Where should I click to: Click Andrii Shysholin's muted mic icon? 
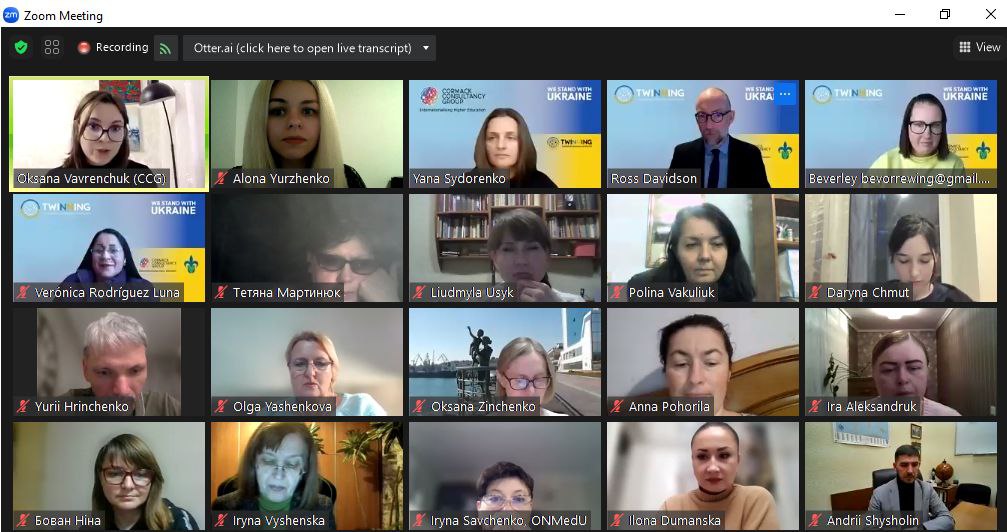click(x=816, y=520)
